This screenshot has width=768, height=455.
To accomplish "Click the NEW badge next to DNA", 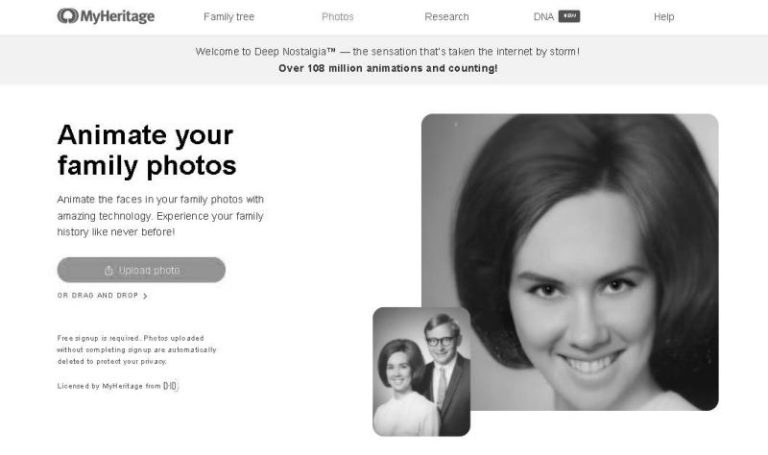I will click(x=569, y=17).
